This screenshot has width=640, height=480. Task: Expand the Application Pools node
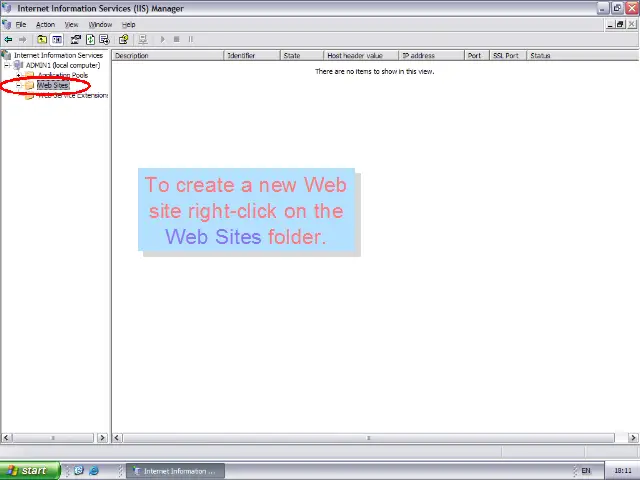(18, 76)
